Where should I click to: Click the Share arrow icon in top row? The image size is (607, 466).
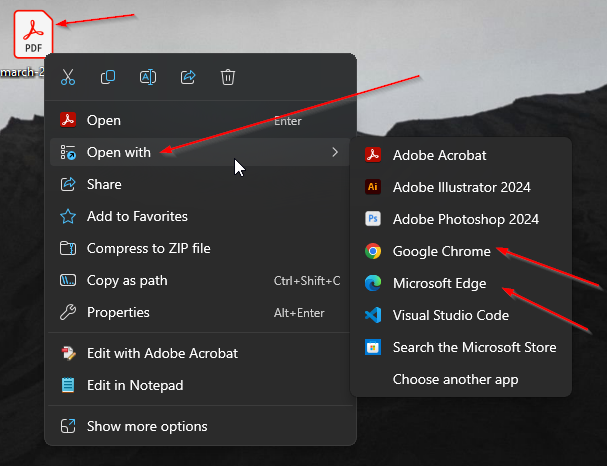(x=188, y=77)
